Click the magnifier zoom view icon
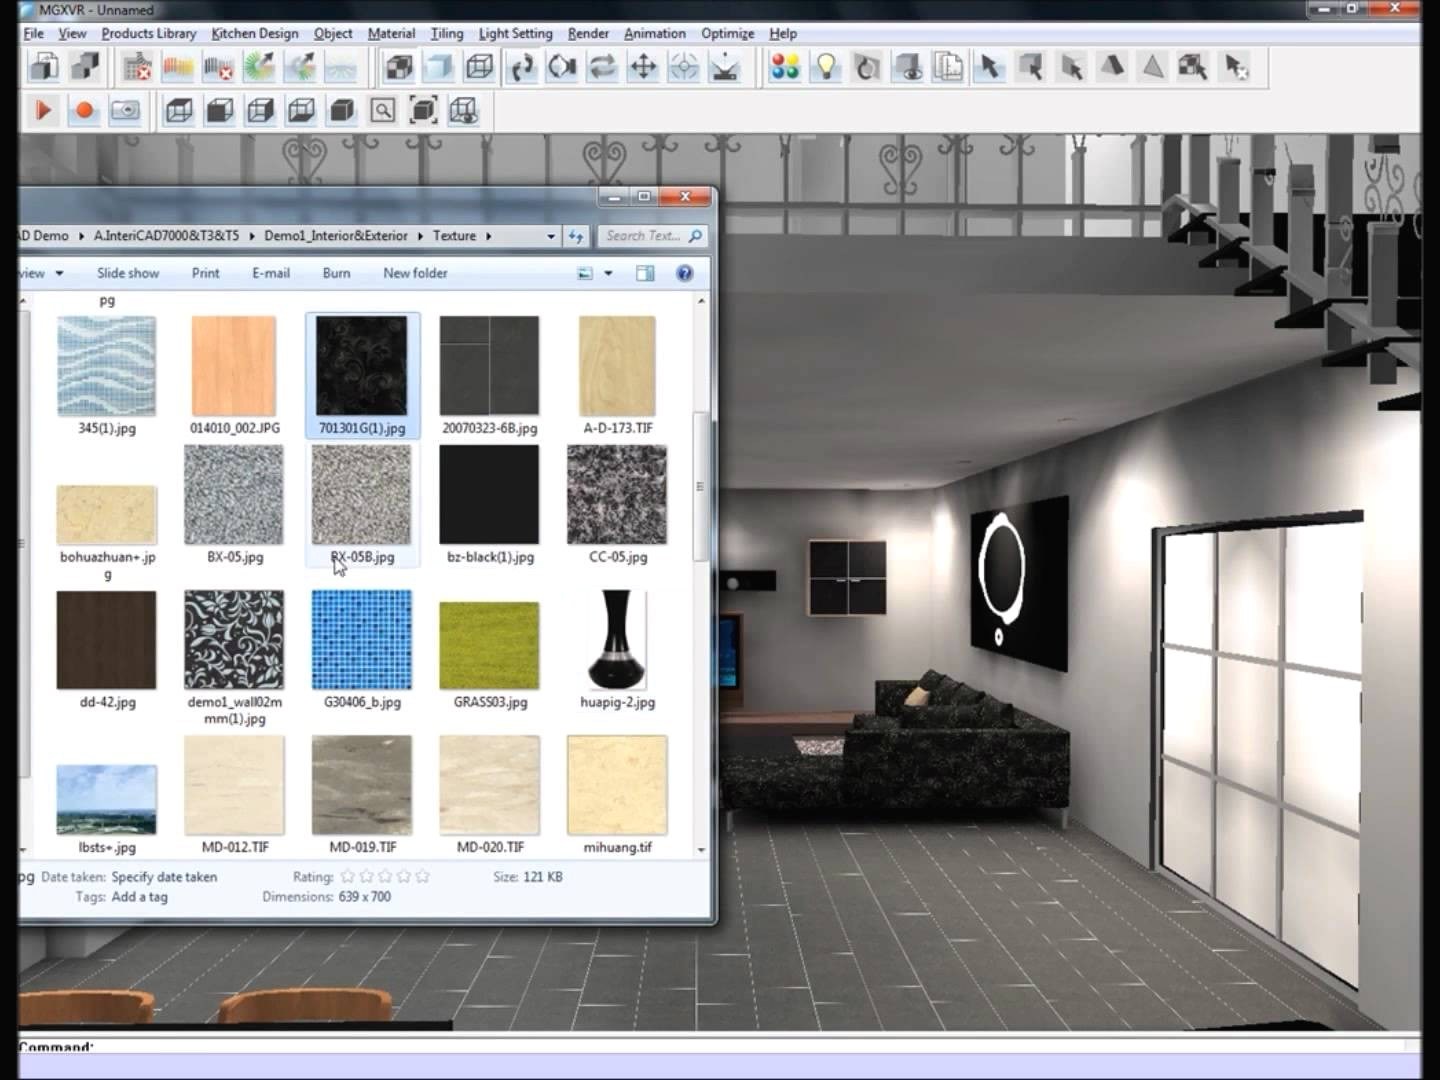The height and width of the screenshot is (1080, 1440). click(x=382, y=110)
